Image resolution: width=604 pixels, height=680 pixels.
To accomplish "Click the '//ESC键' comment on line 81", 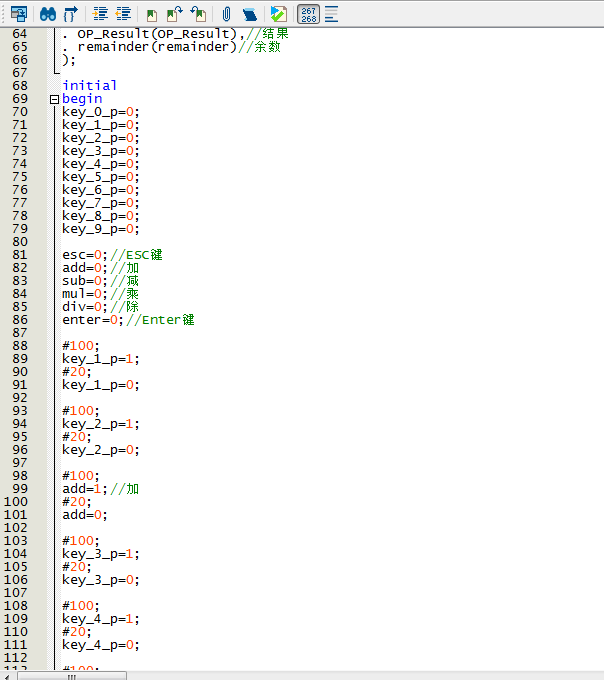I will [x=136, y=255].
